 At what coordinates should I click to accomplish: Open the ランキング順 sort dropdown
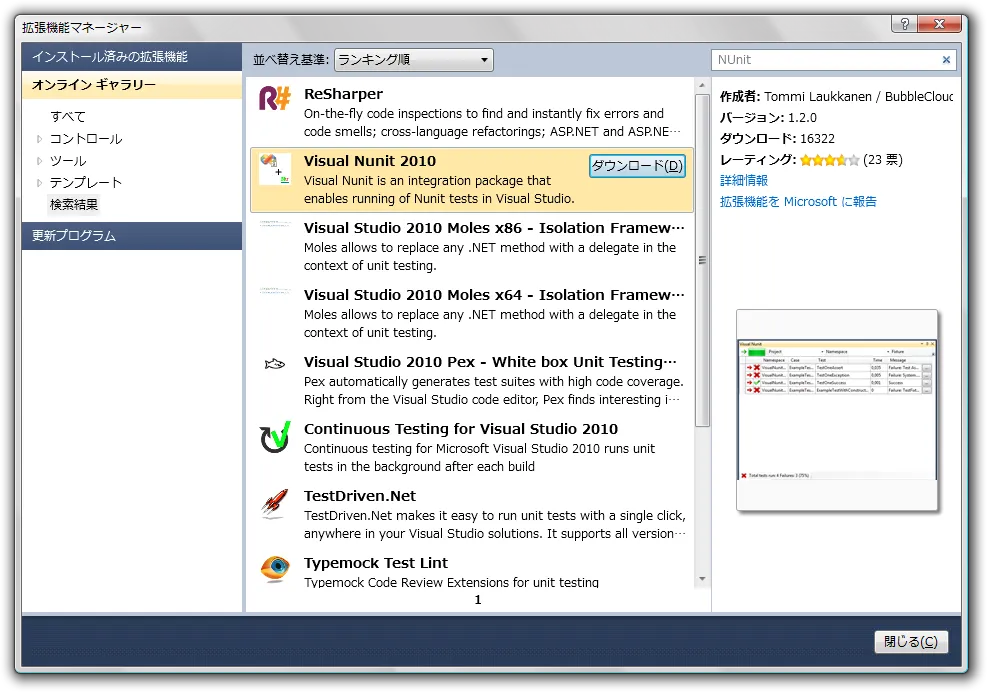413,60
